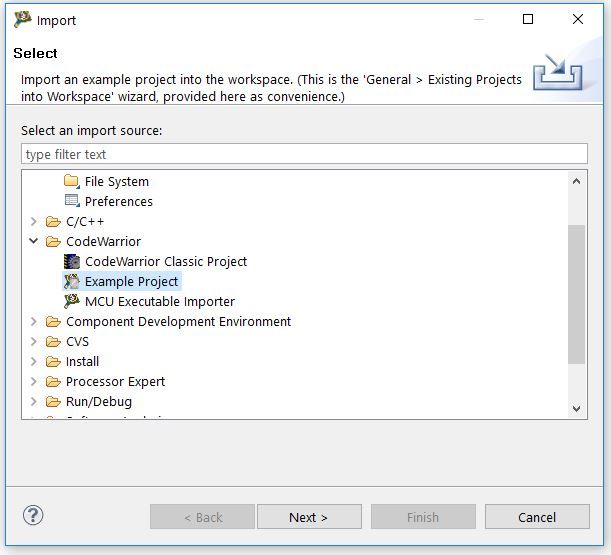Select CodeWarrior tree label
The height and width of the screenshot is (555, 611).
pos(103,242)
